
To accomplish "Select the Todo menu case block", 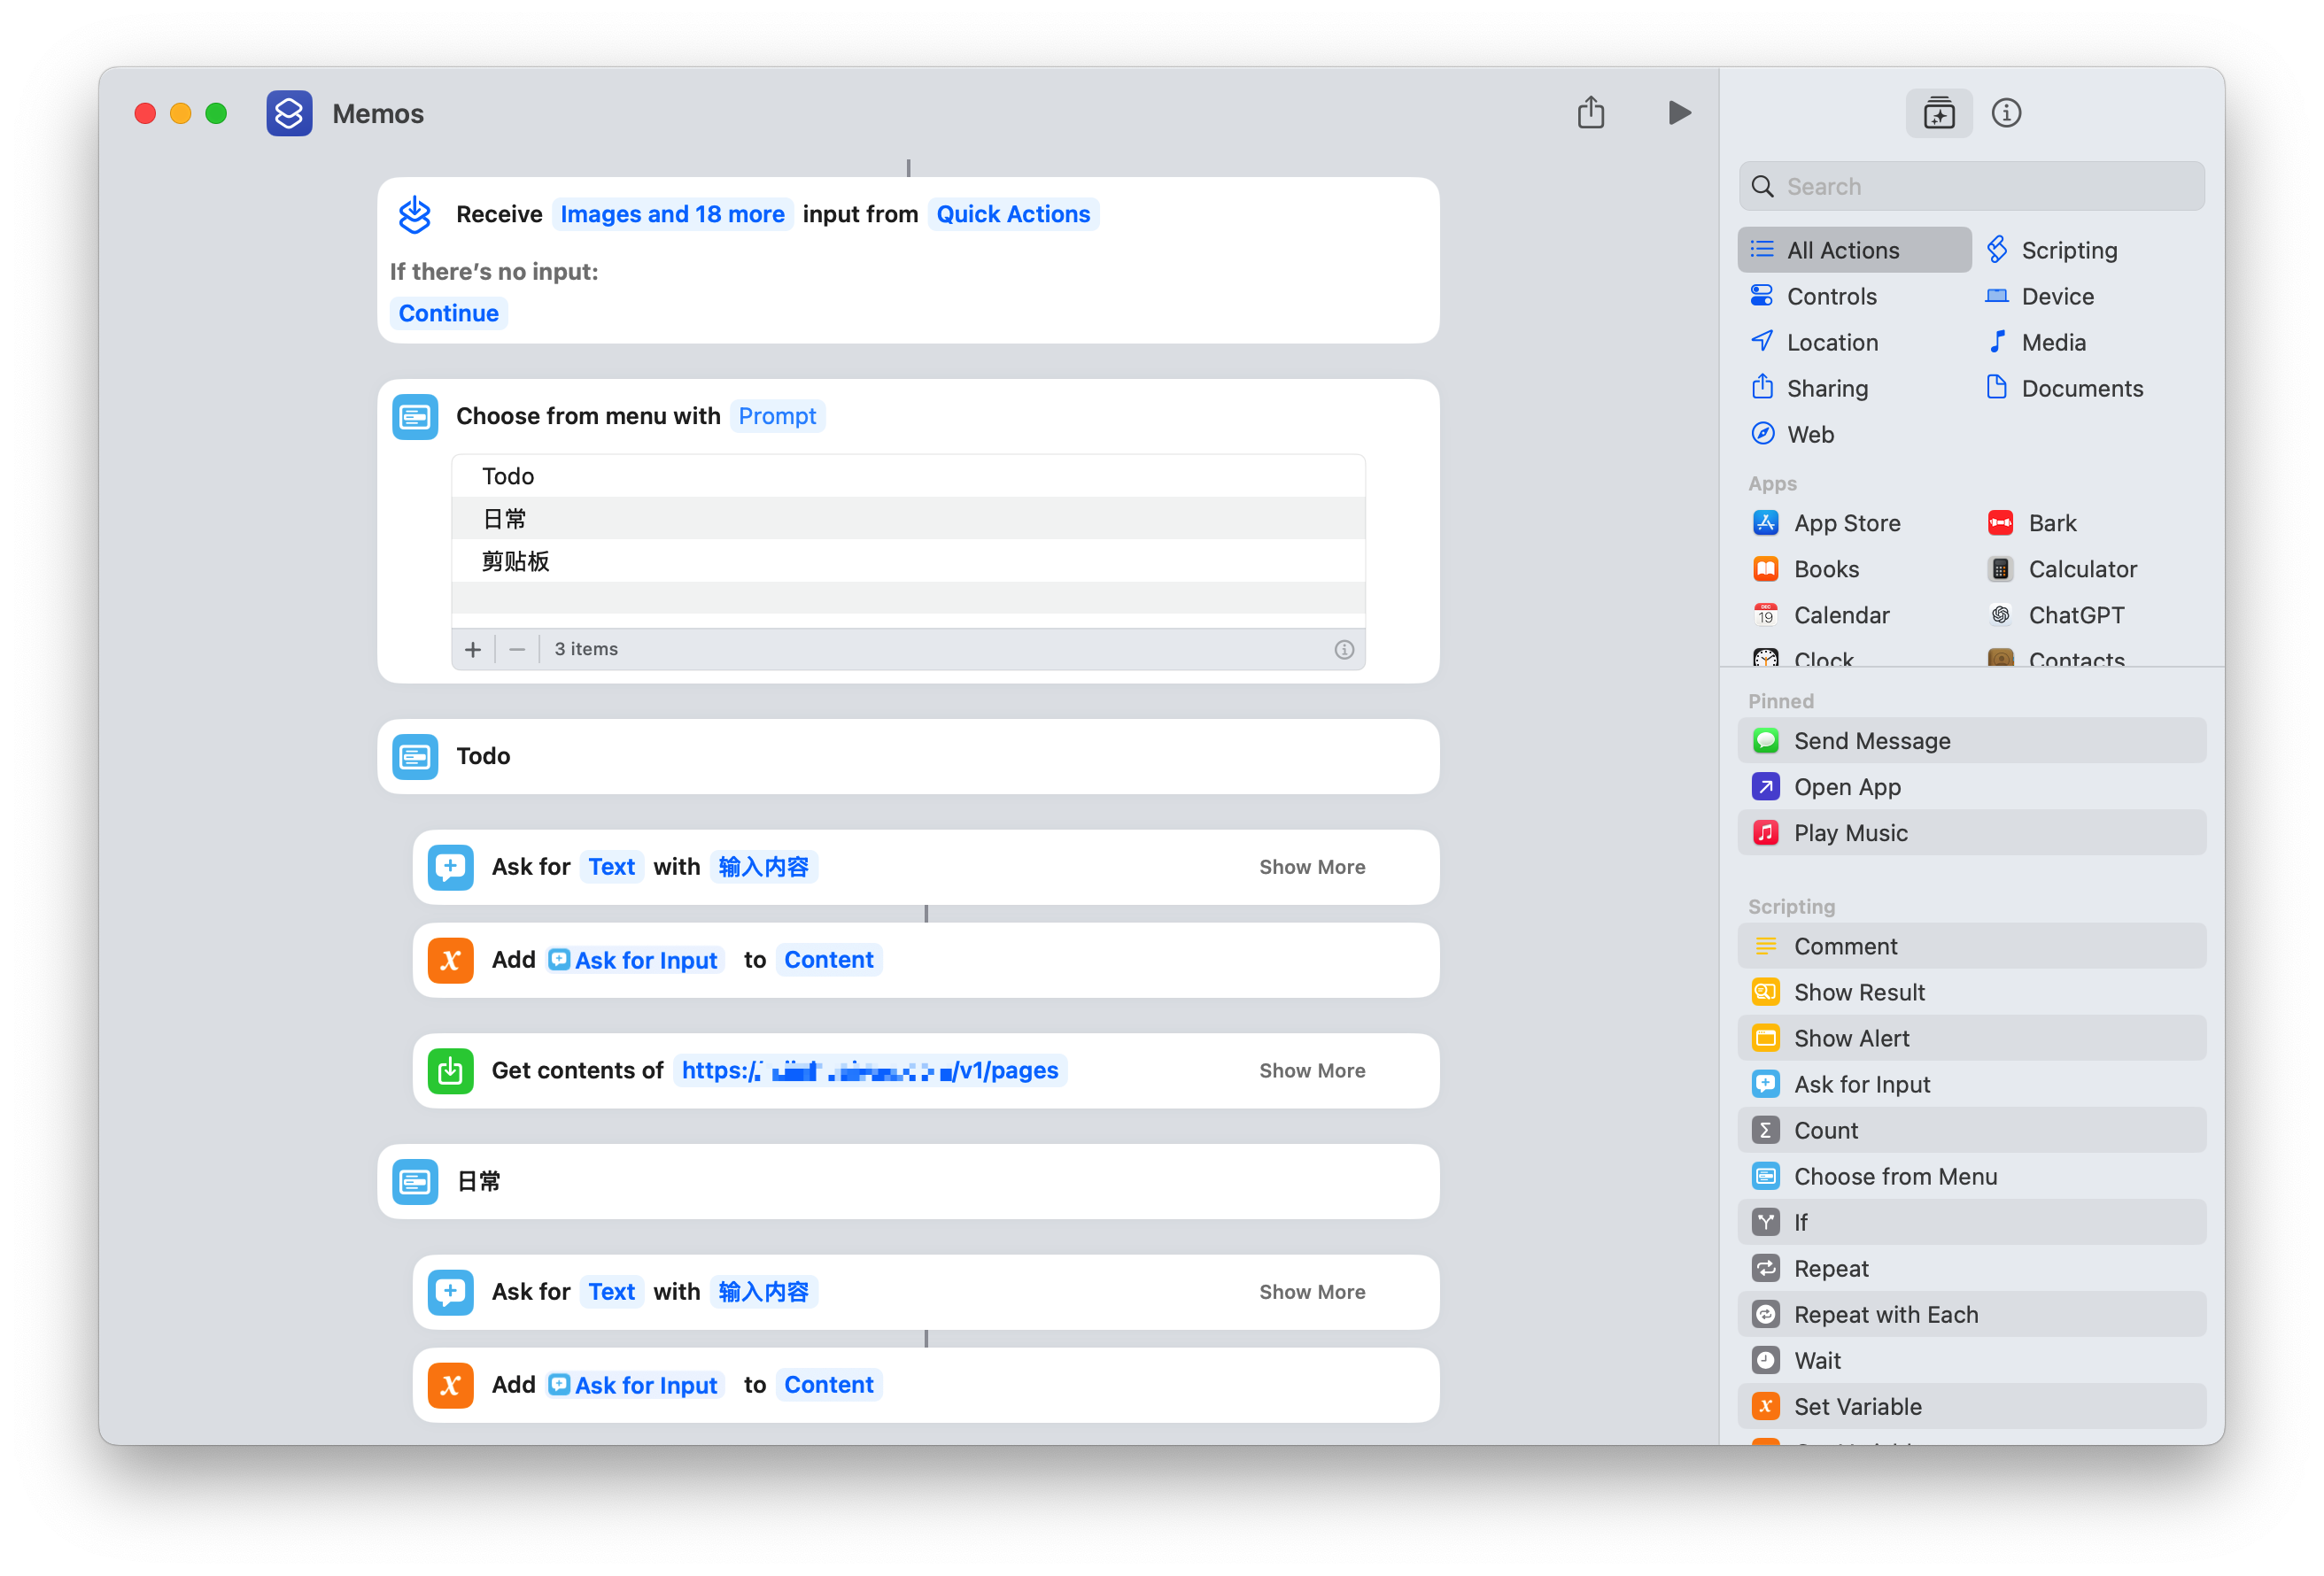I will [x=908, y=757].
